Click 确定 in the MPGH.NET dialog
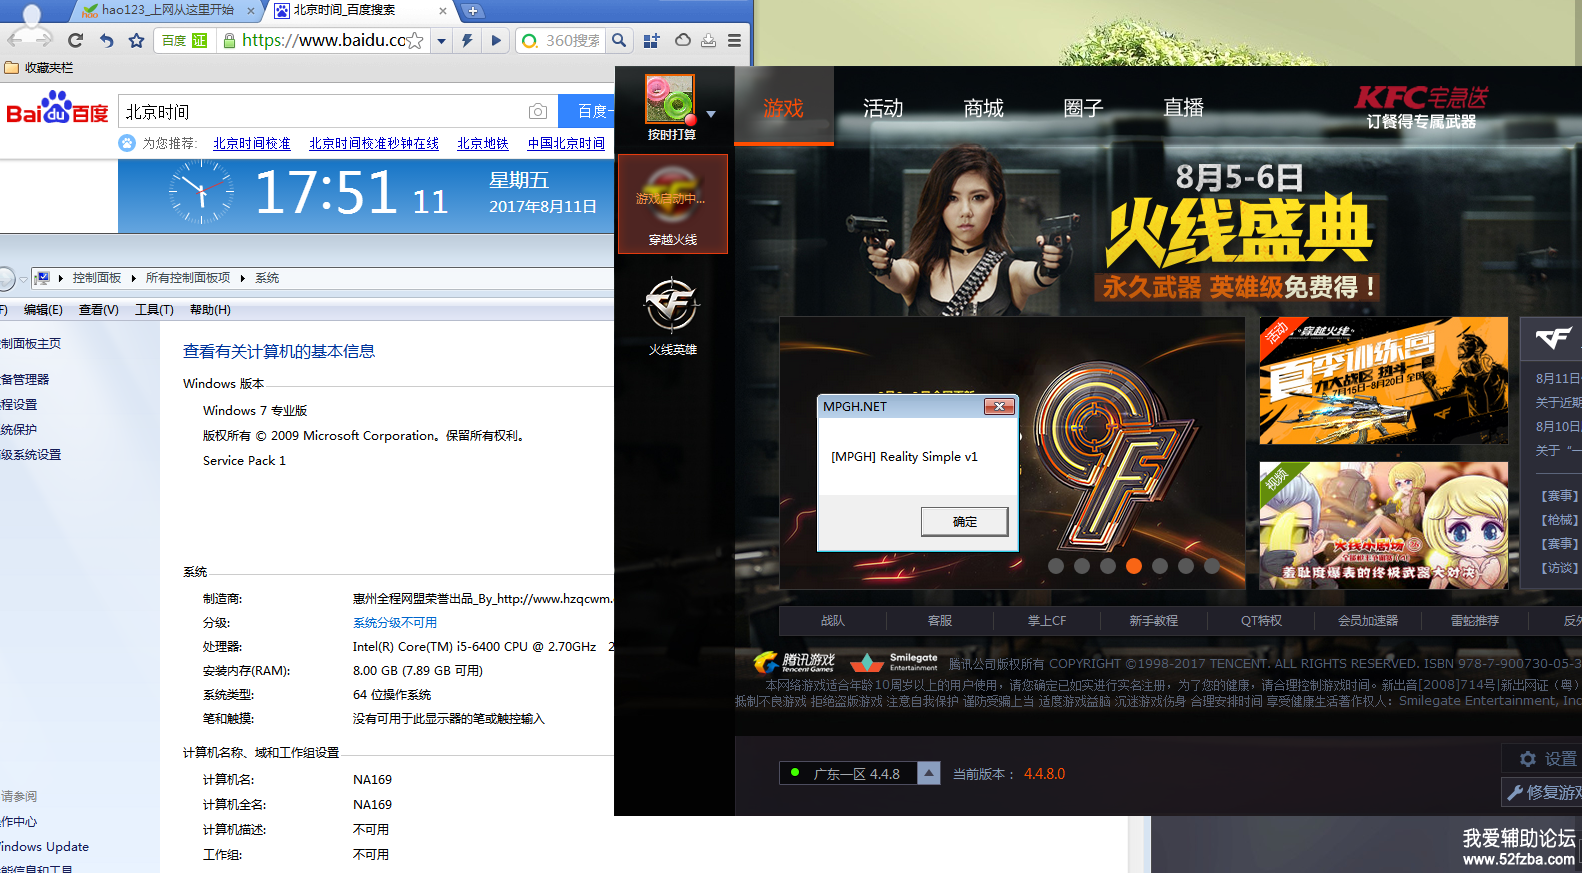Viewport: 1582px width, 873px height. pos(964,521)
